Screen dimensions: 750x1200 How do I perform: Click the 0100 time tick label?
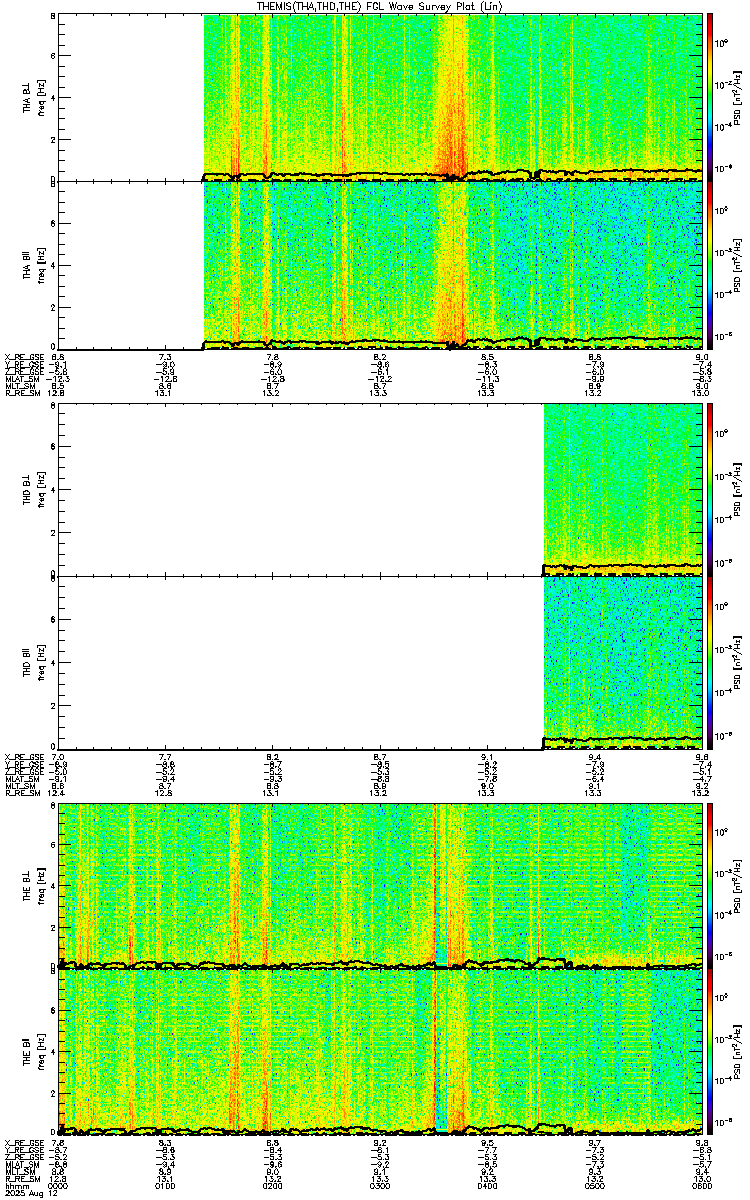pos(165,1185)
